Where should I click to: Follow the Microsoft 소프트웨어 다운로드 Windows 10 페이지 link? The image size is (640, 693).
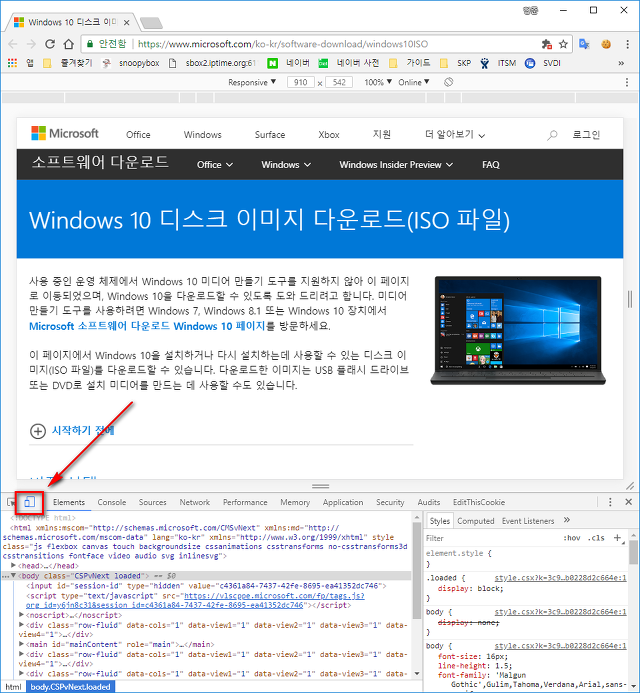point(147,326)
